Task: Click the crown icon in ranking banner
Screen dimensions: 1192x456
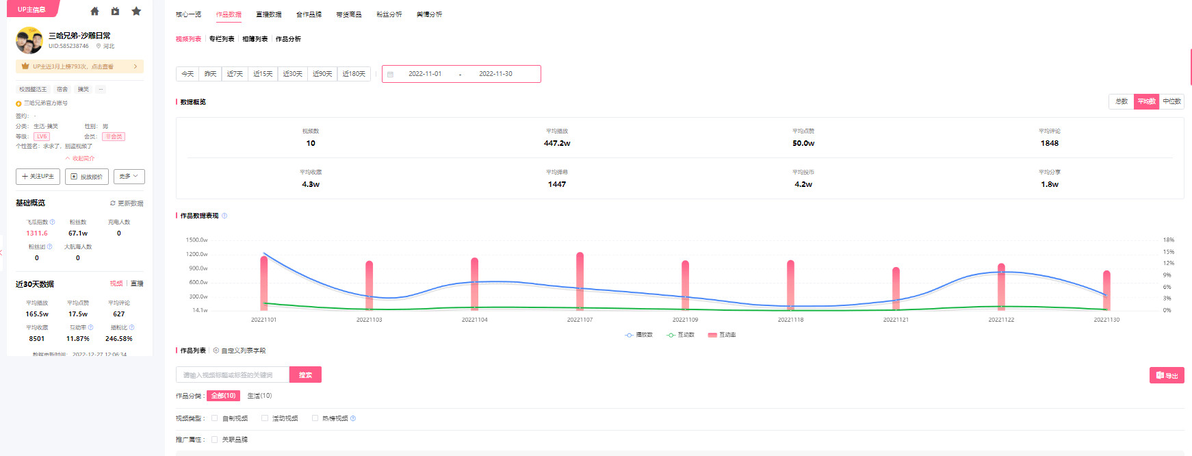Action: click(25, 67)
